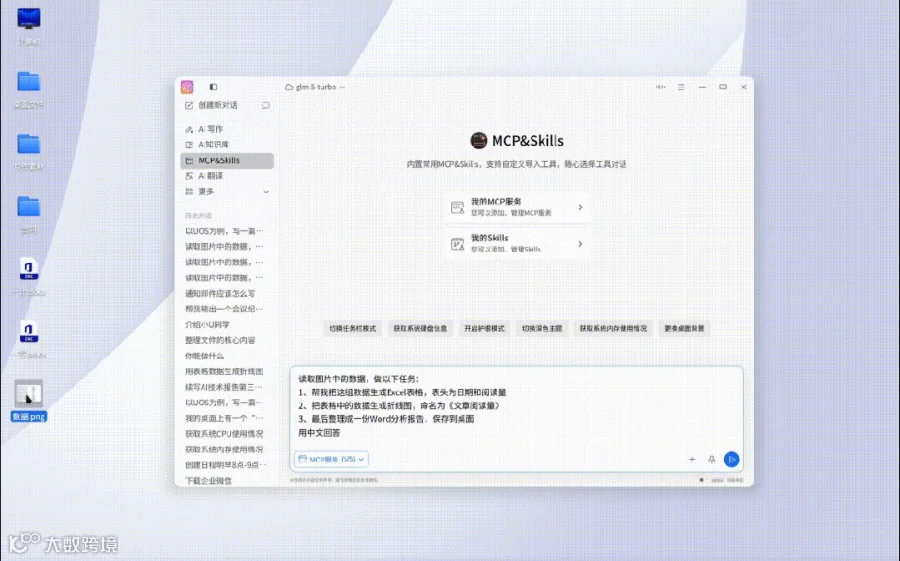Screen dimensions: 900x561
Task: Click the translate icon next to AI 翻译
Action: (x=189, y=176)
